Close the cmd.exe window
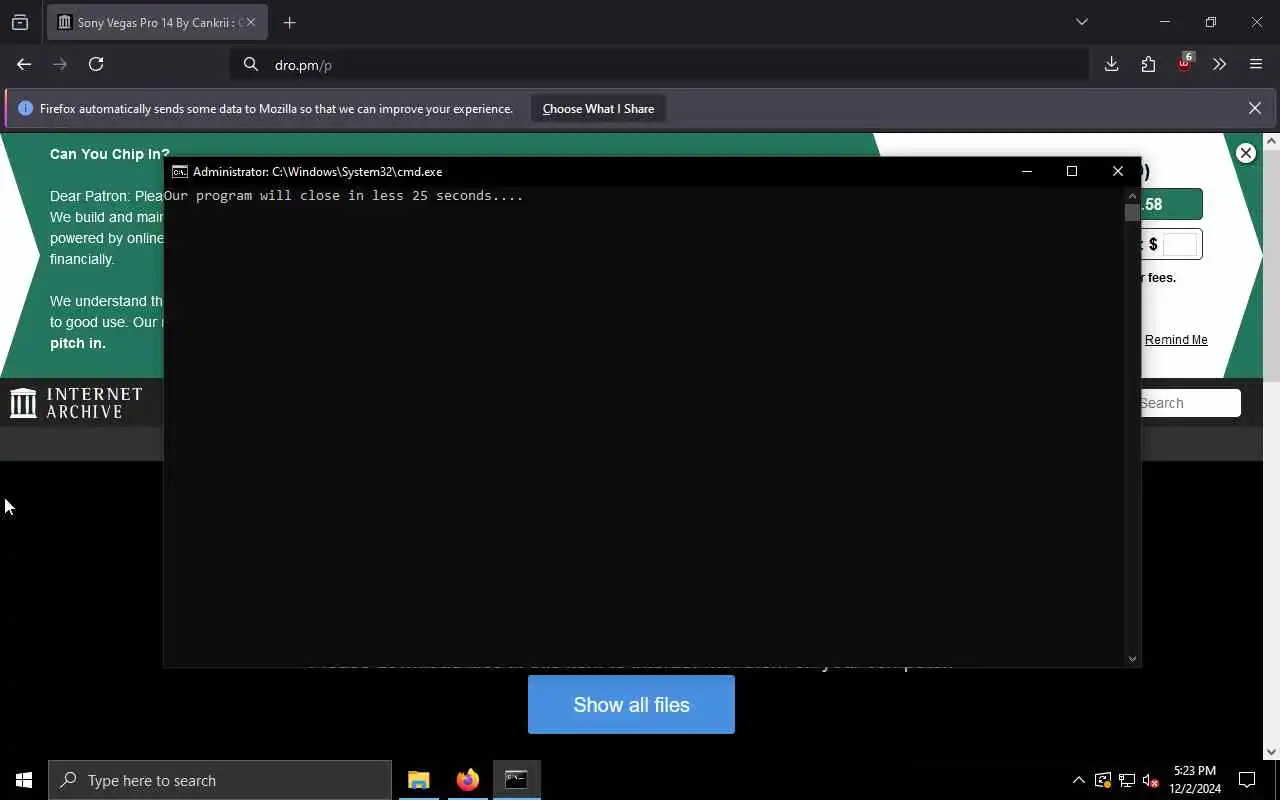 [1118, 171]
